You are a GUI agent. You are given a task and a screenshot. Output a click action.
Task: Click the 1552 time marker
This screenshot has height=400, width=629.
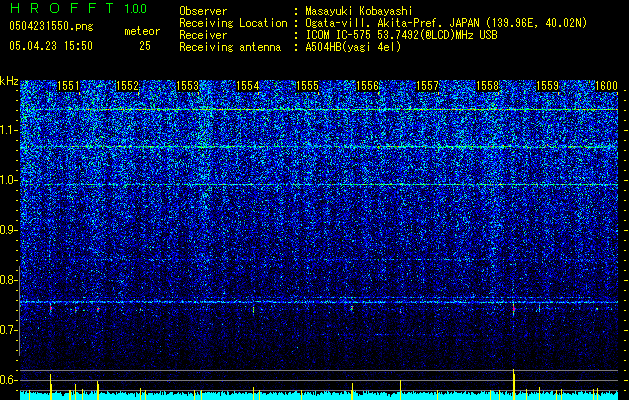tap(127, 86)
